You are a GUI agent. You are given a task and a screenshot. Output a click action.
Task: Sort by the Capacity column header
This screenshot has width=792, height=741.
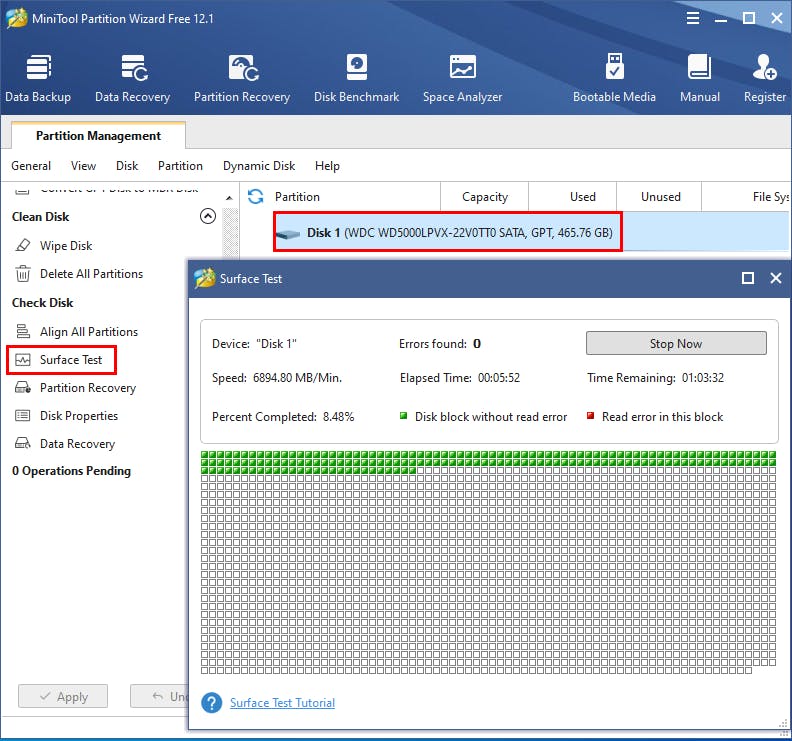click(485, 196)
